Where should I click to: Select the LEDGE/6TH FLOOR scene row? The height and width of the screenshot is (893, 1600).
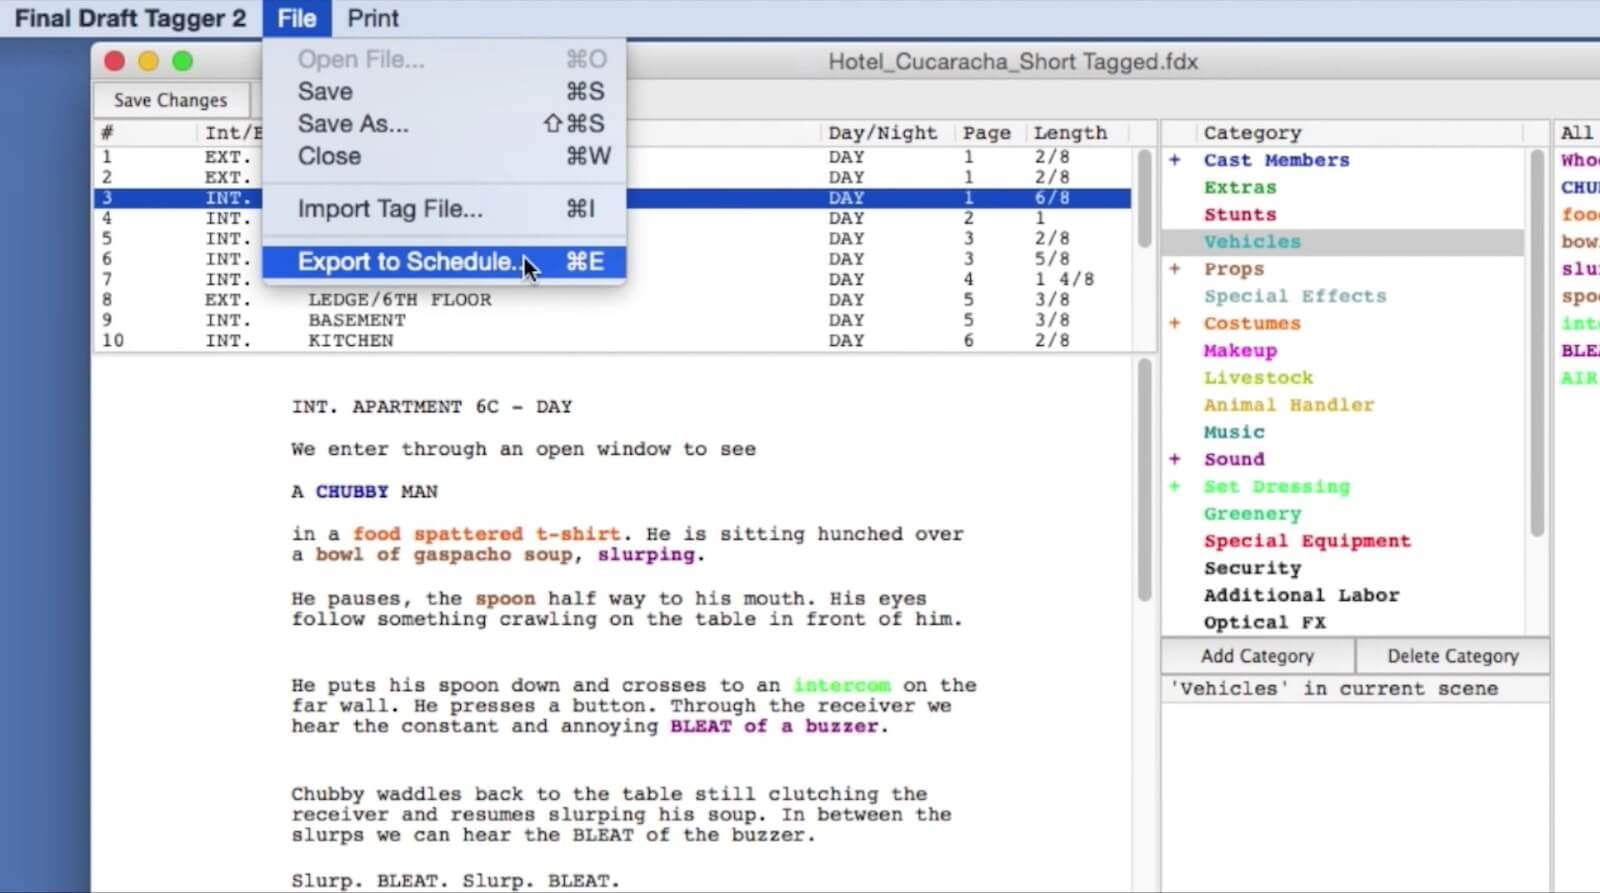point(612,299)
